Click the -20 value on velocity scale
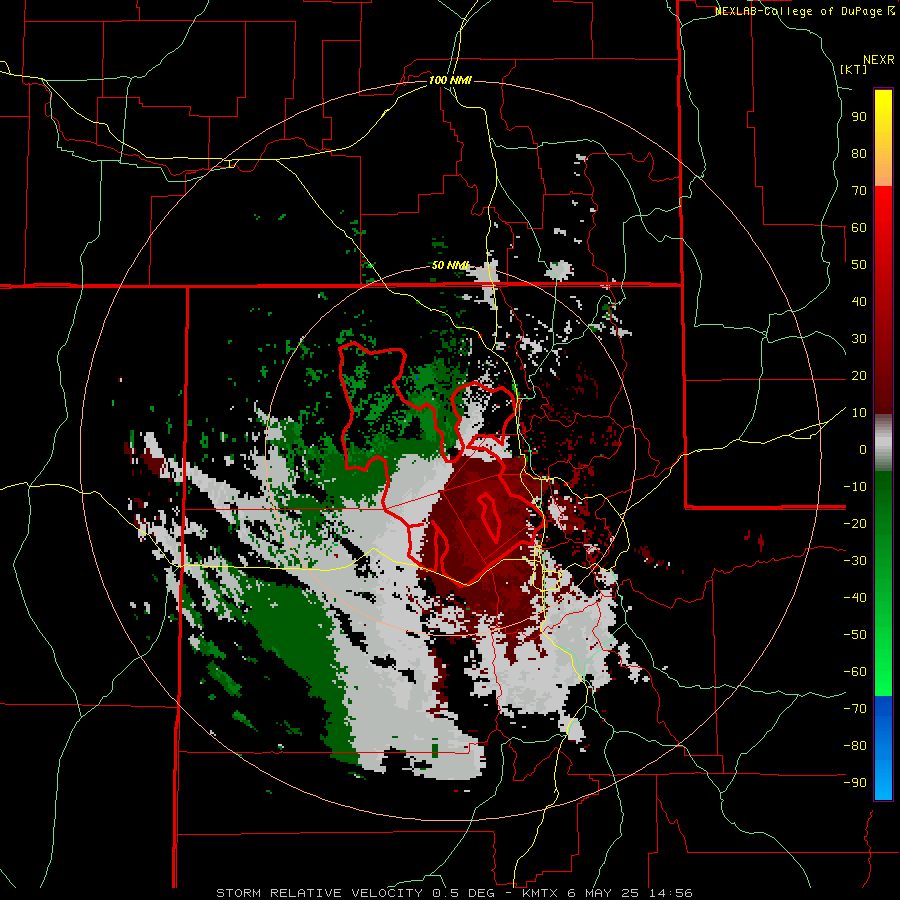Screen dimensions: 900x900 [855, 523]
